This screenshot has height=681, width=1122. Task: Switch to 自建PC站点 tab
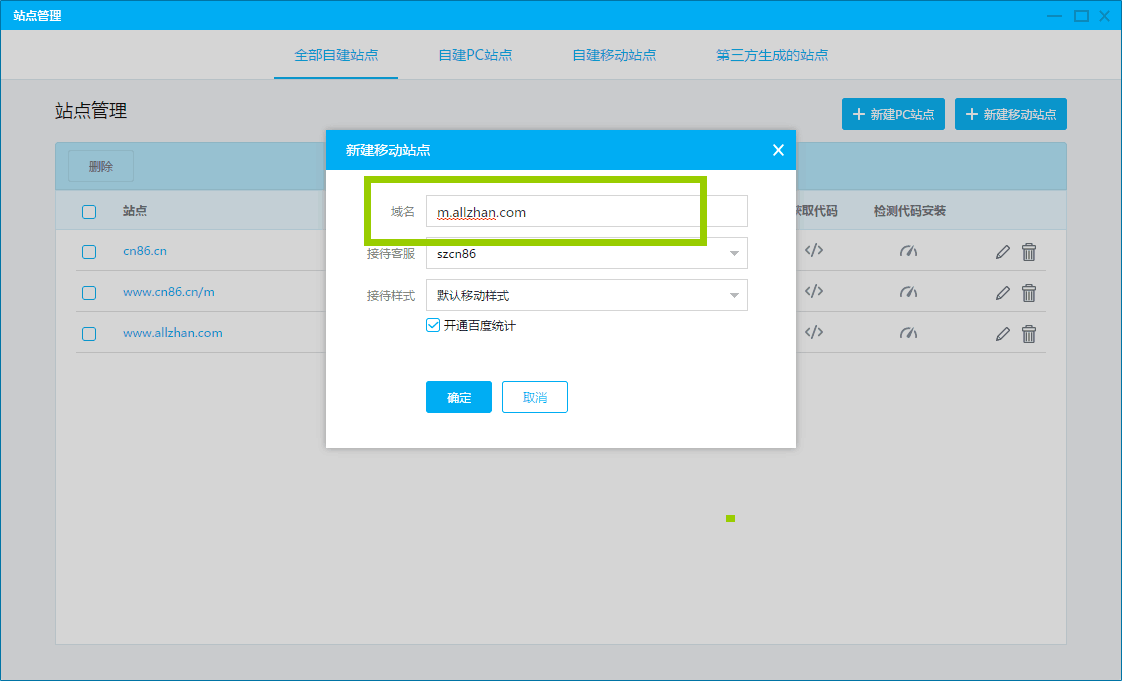click(x=475, y=55)
